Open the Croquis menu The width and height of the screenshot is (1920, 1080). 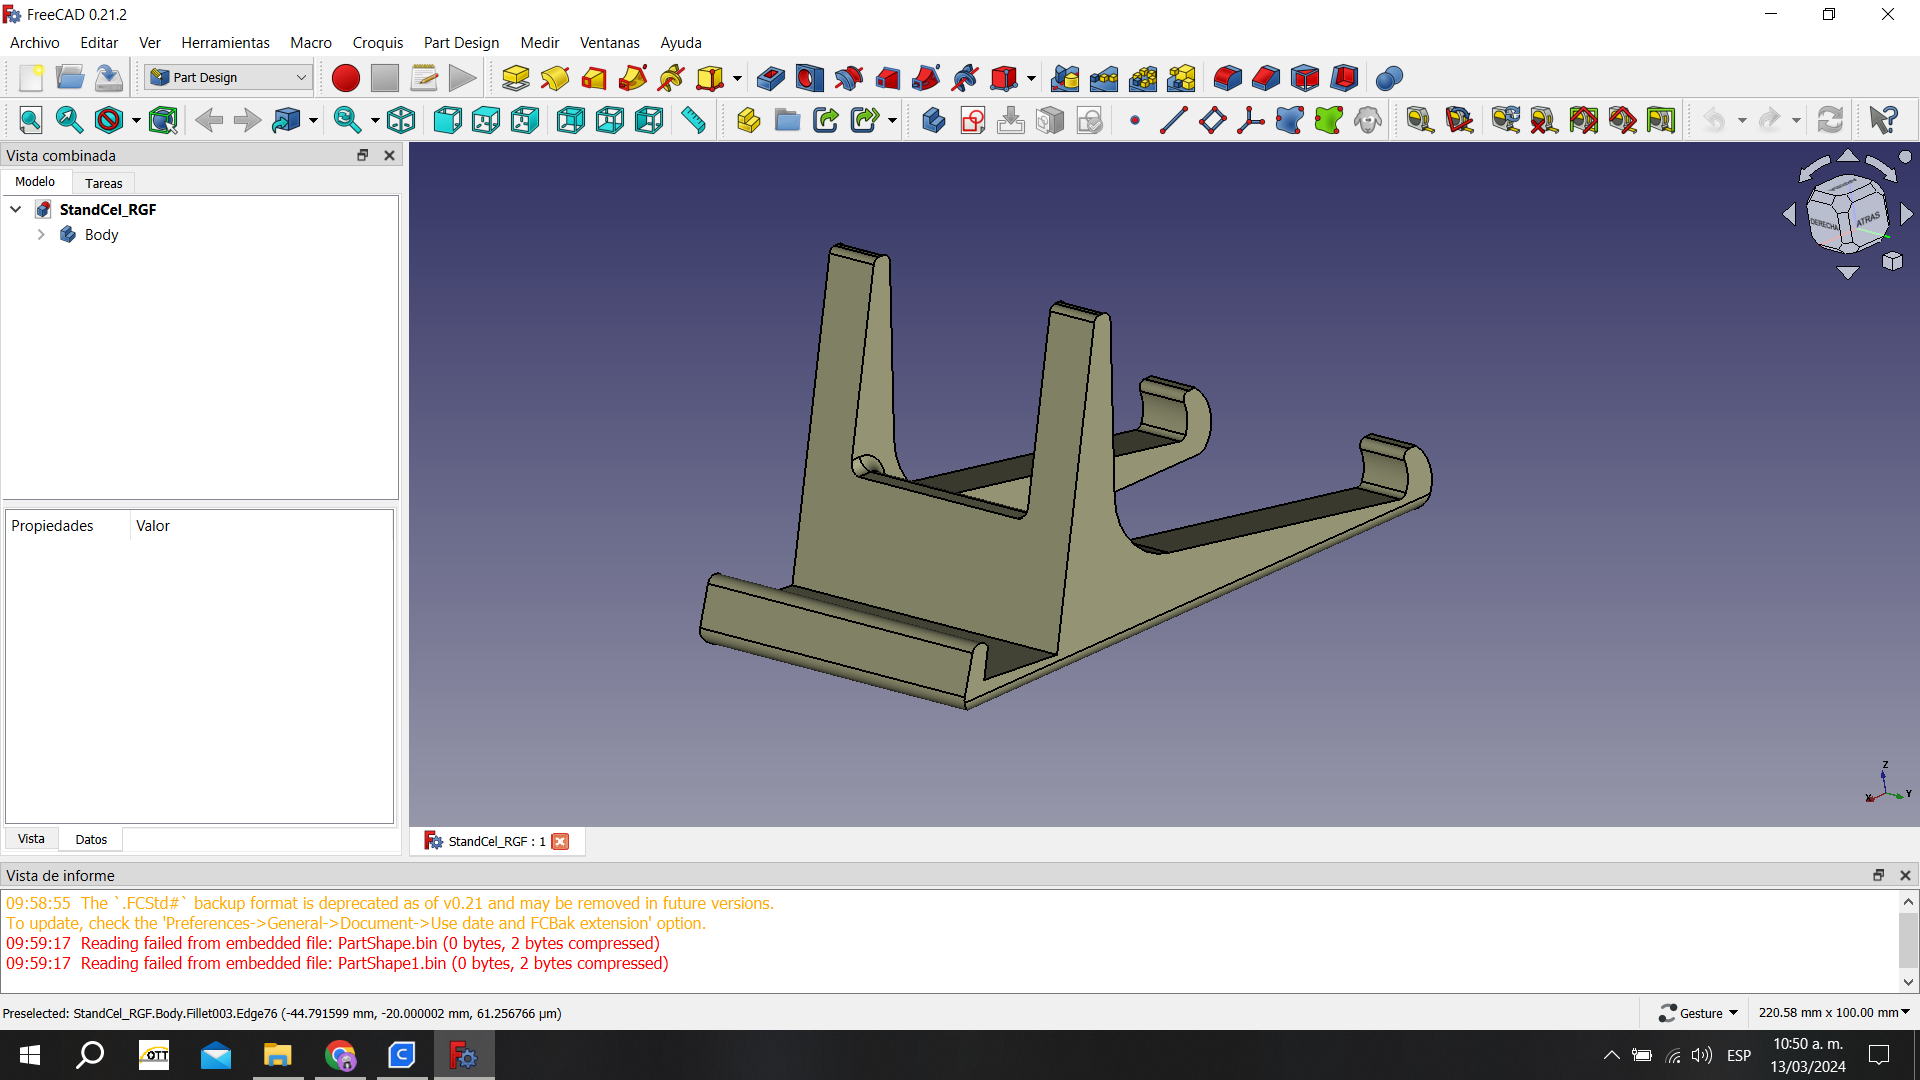[x=377, y=42]
